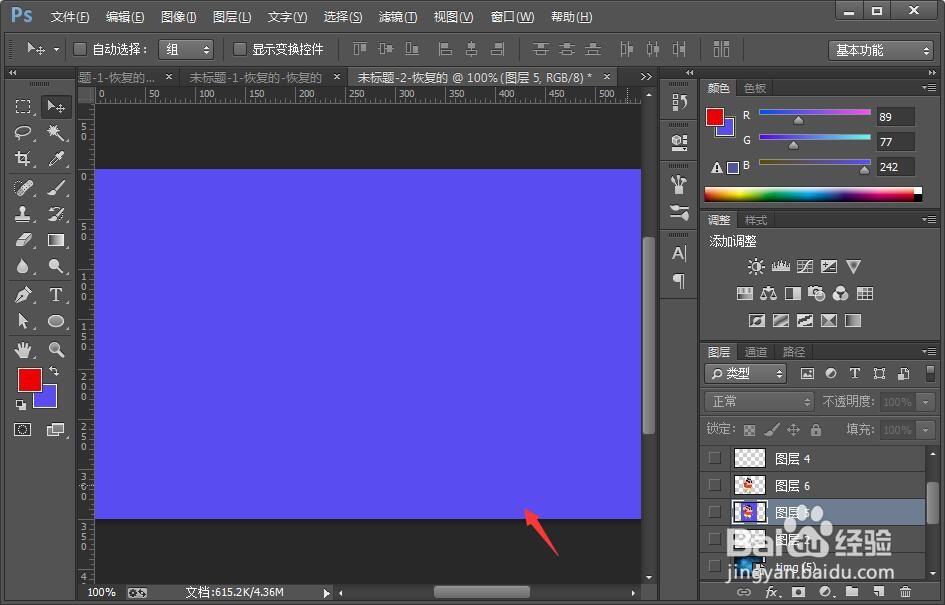Click the add layer style fx icon
This screenshot has width=945, height=605.
(771, 592)
